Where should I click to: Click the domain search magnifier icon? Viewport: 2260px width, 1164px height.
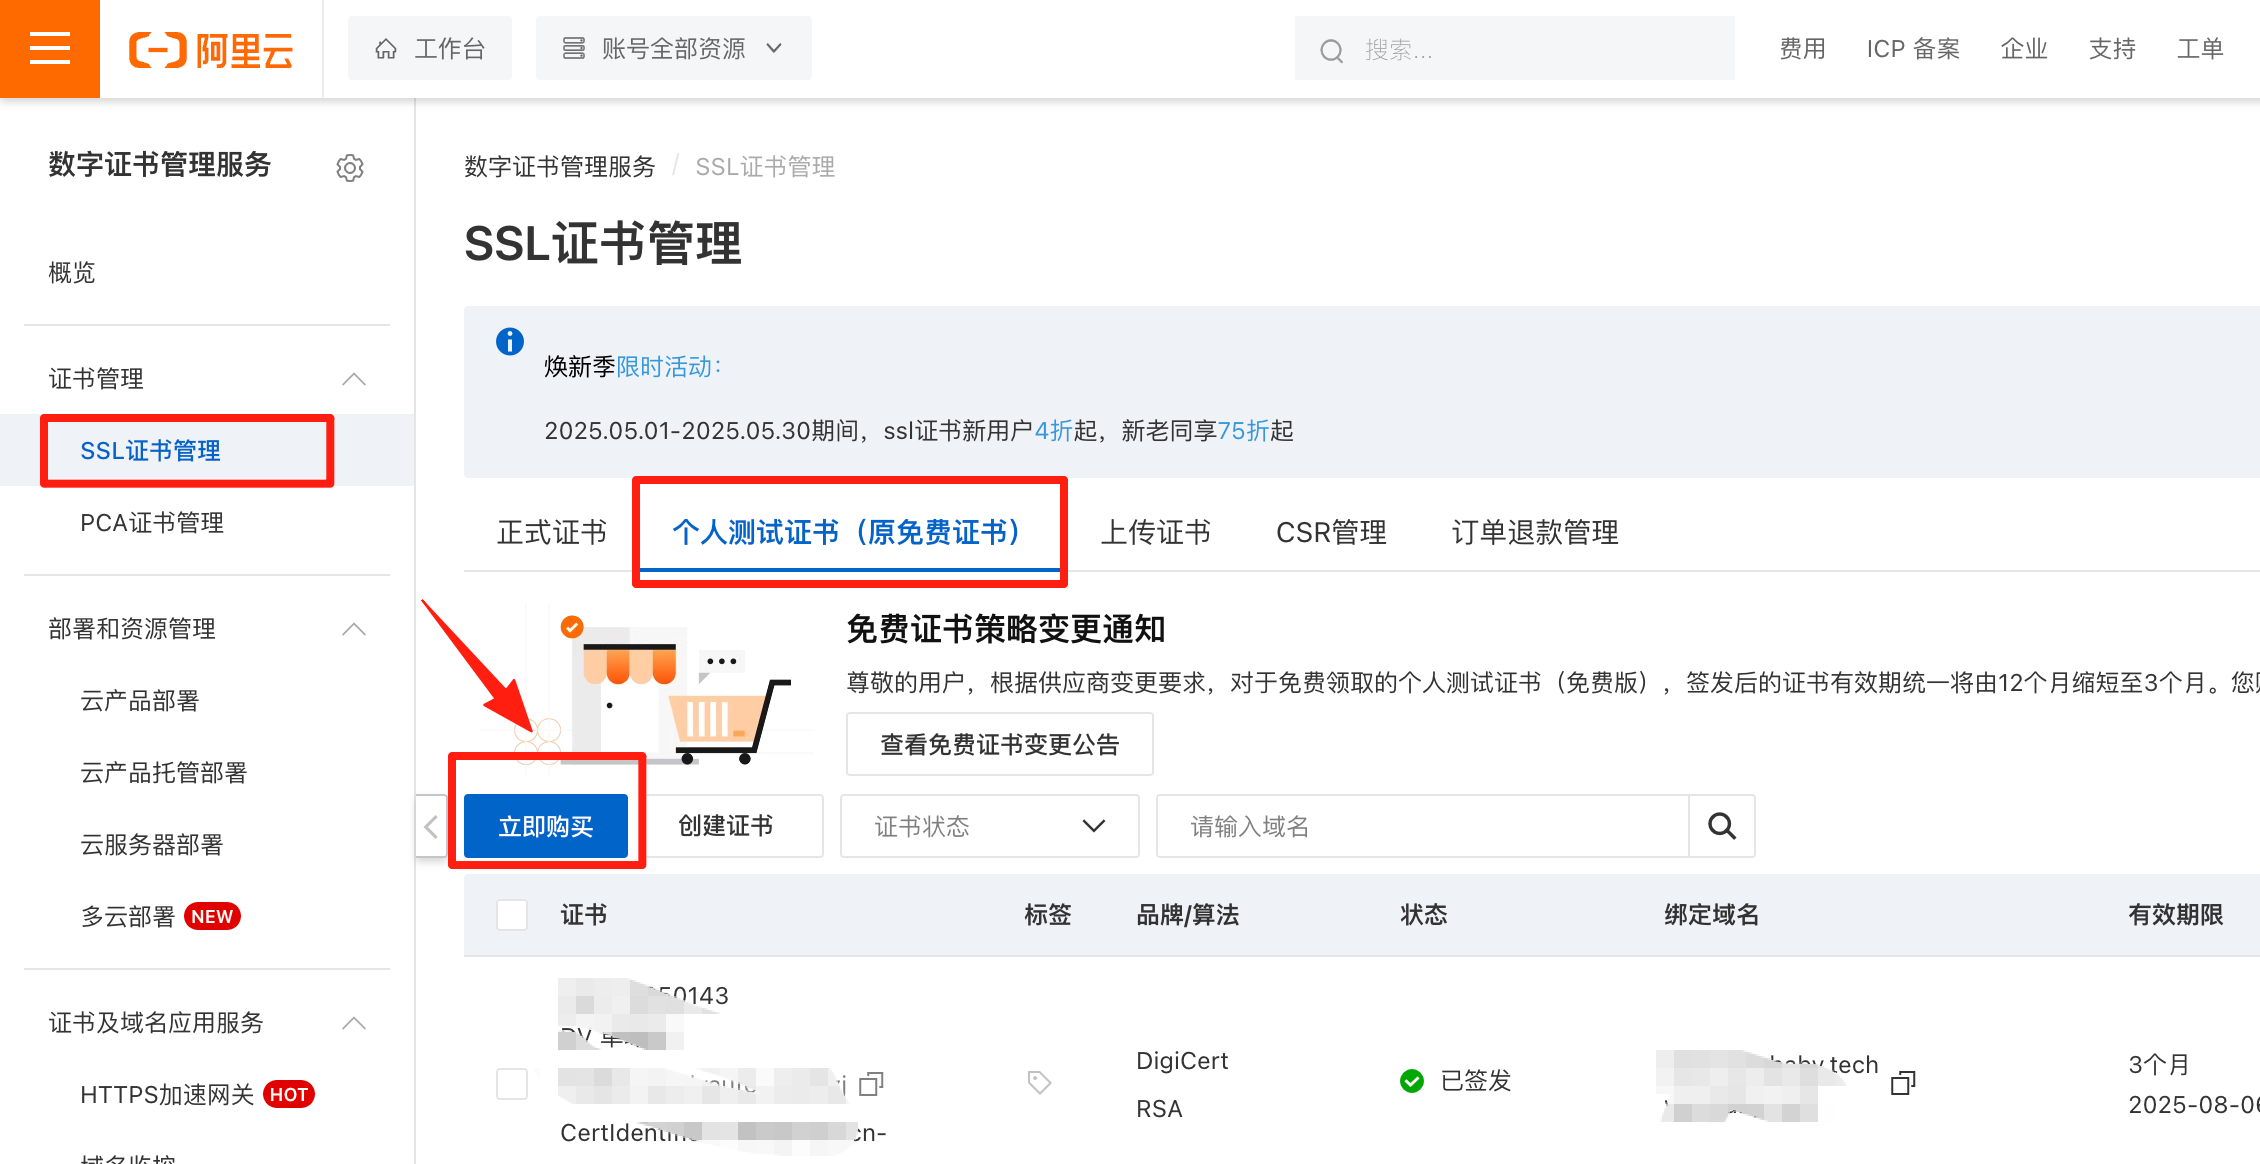click(x=1721, y=826)
